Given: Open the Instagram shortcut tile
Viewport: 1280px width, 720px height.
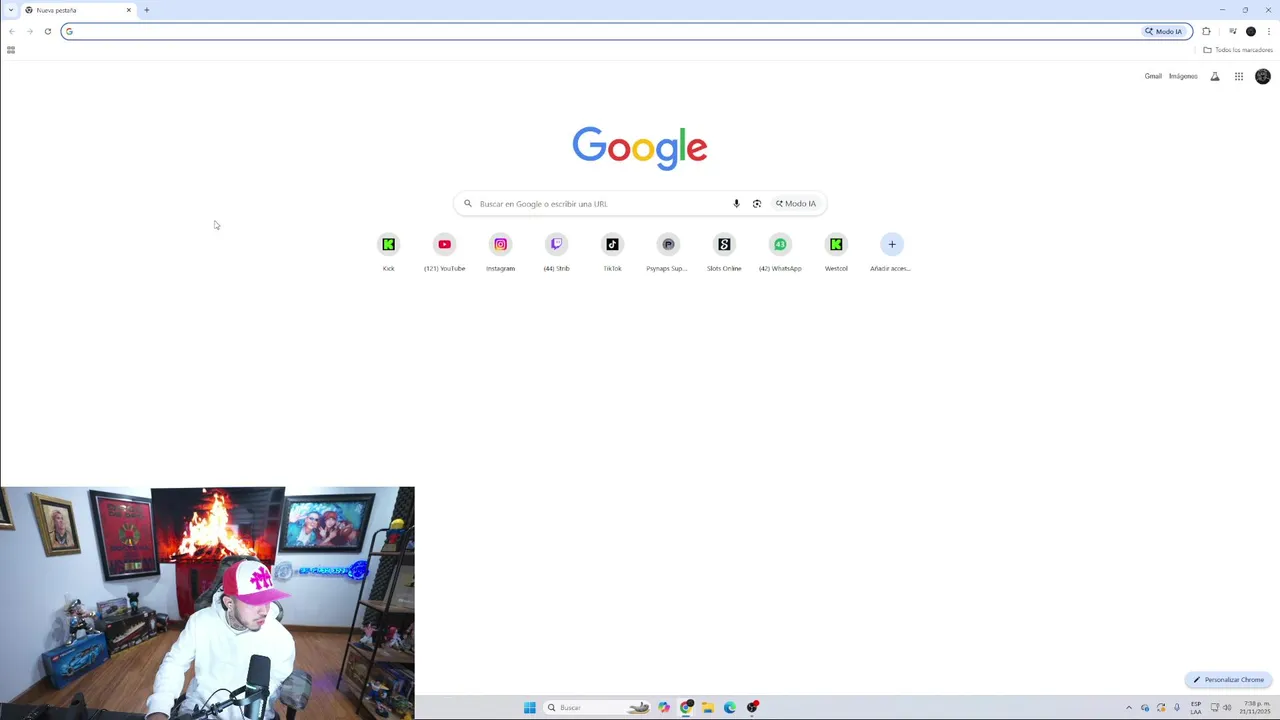Looking at the screenshot, I should coord(500,252).
